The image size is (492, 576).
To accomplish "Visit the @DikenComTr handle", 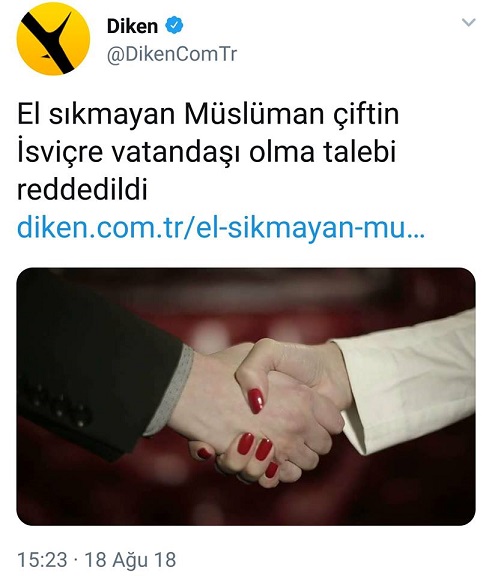I will [172, 54].
